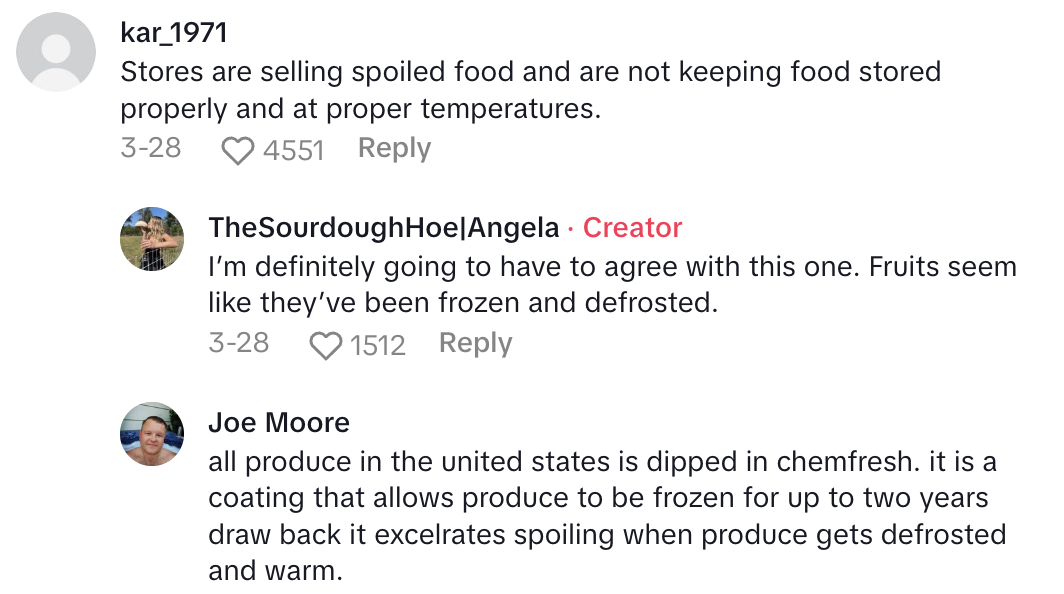Select Joe Moore's username
Image resolution: width=1064 pixels, height=594 pixels.
click(x=279, y=423)
